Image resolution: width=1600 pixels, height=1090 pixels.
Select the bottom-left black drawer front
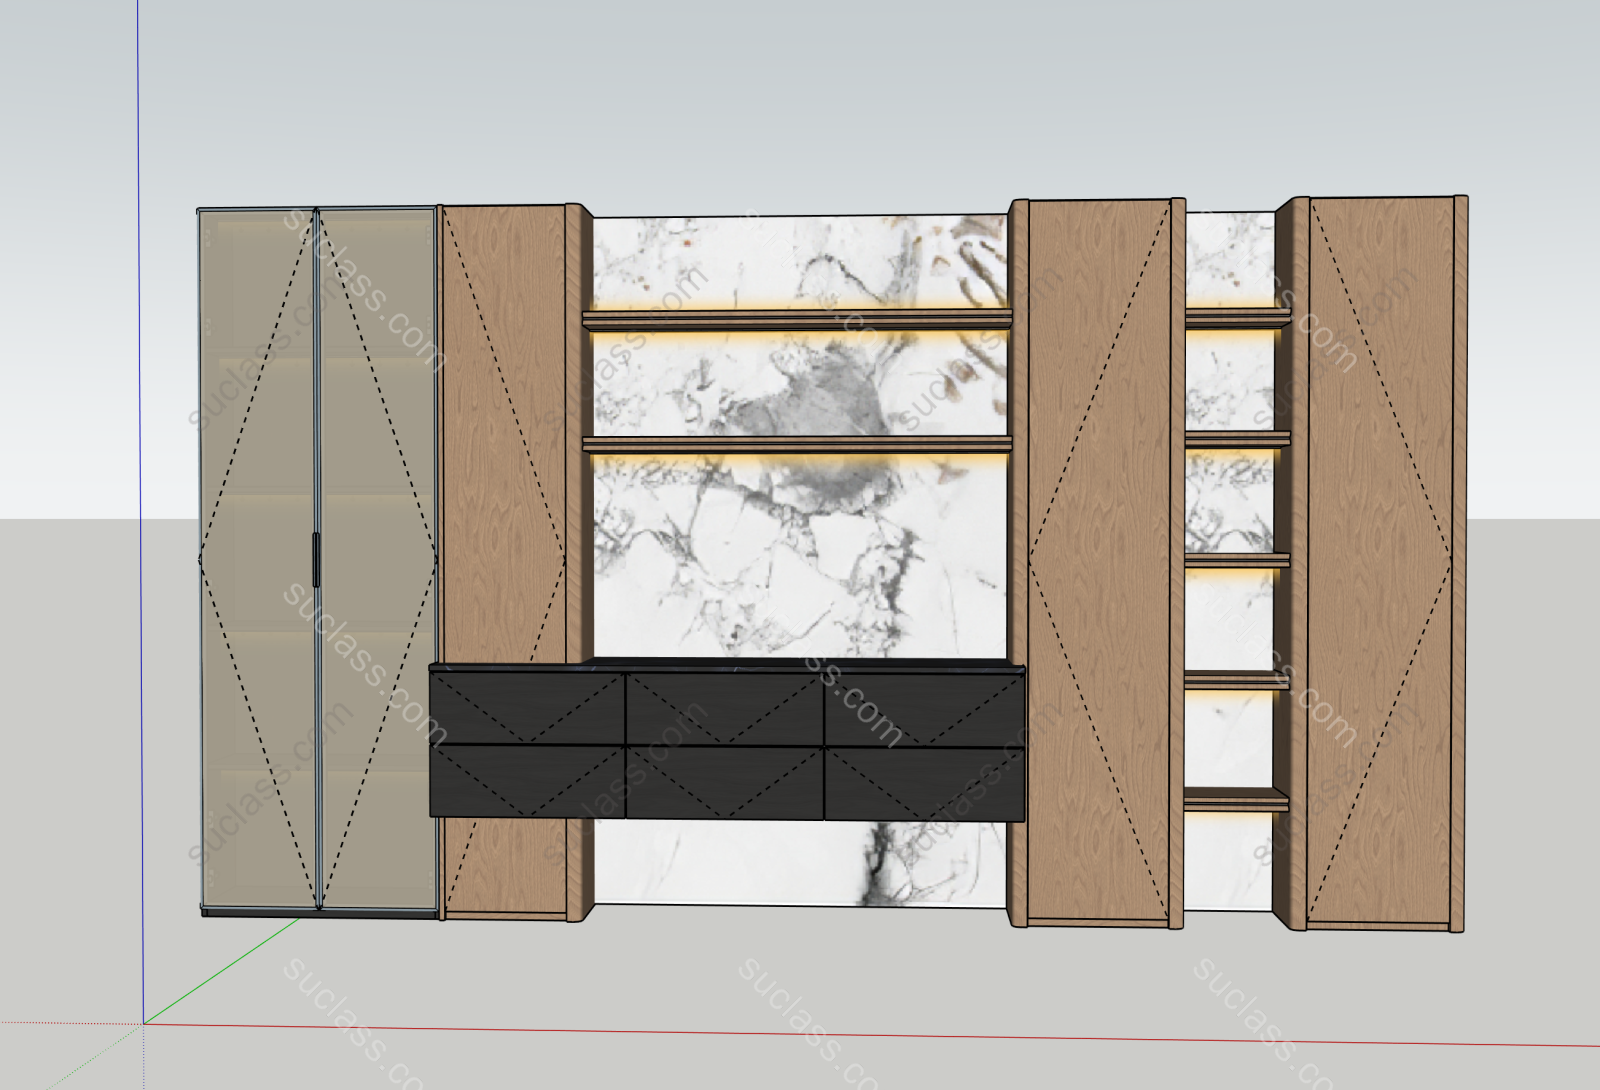[528, 781]
